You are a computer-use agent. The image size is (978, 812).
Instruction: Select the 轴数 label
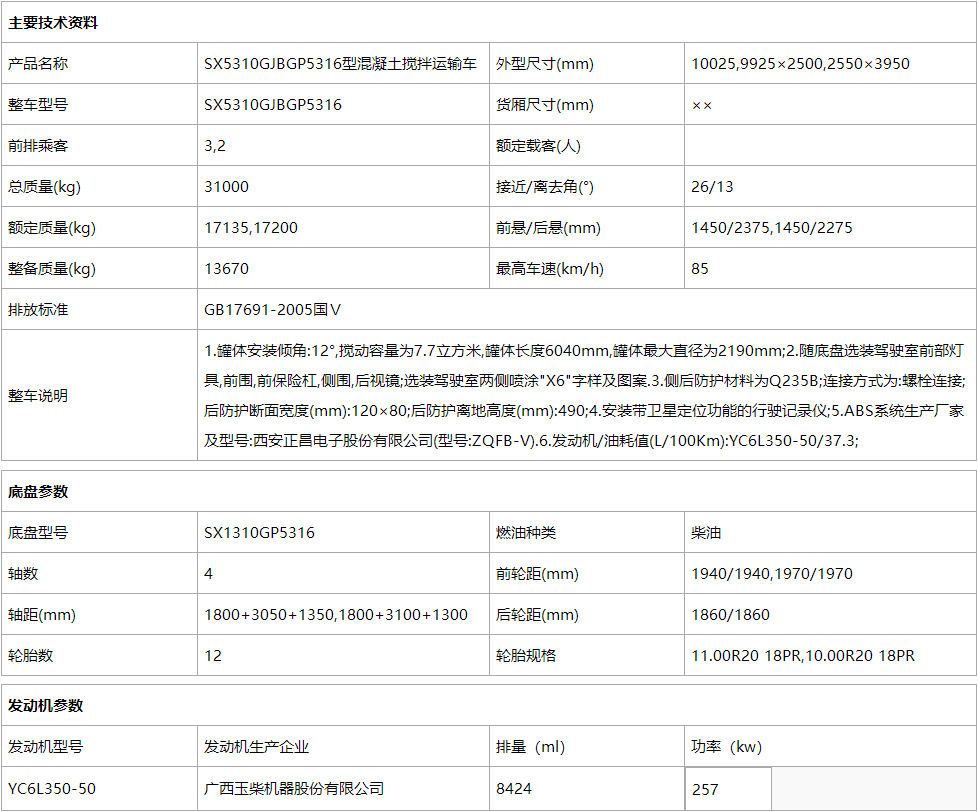click(23, 574)
